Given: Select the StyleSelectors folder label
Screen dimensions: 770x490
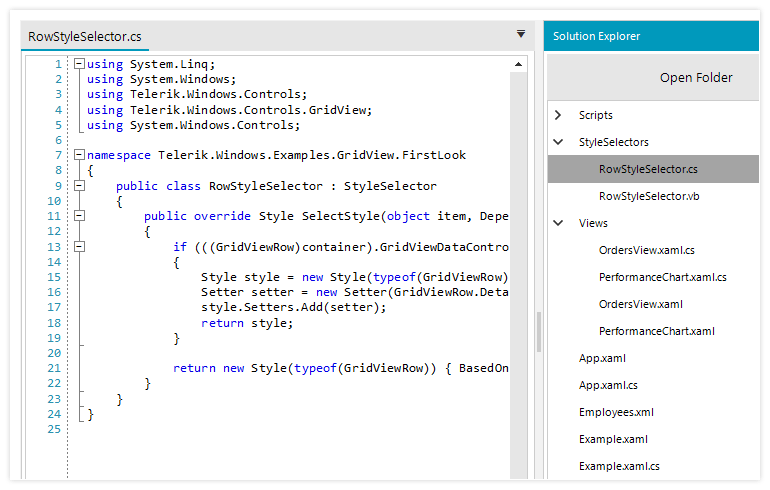Looking at the screenshot, I should coord(613,142).
